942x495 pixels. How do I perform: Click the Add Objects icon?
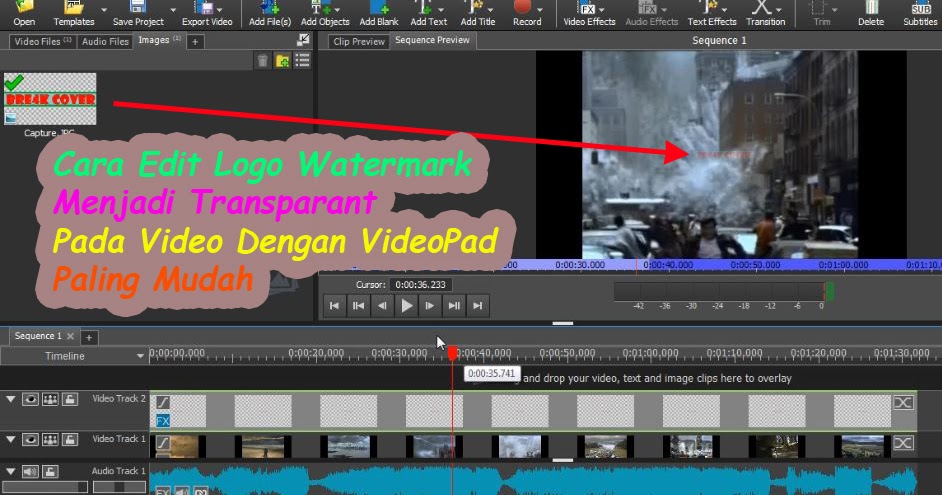click(320, 7)
